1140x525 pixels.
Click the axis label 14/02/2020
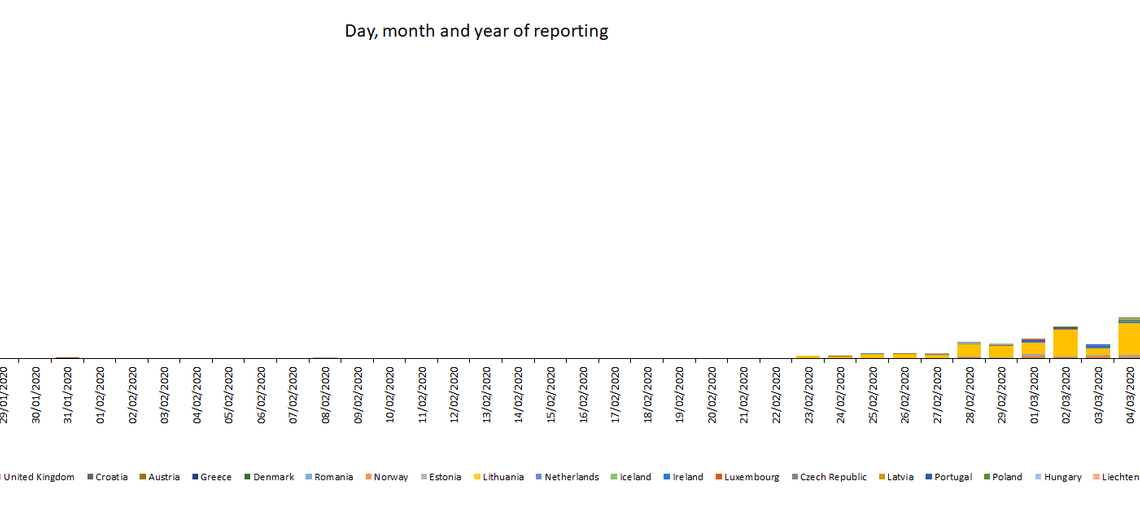coord(518,395)
